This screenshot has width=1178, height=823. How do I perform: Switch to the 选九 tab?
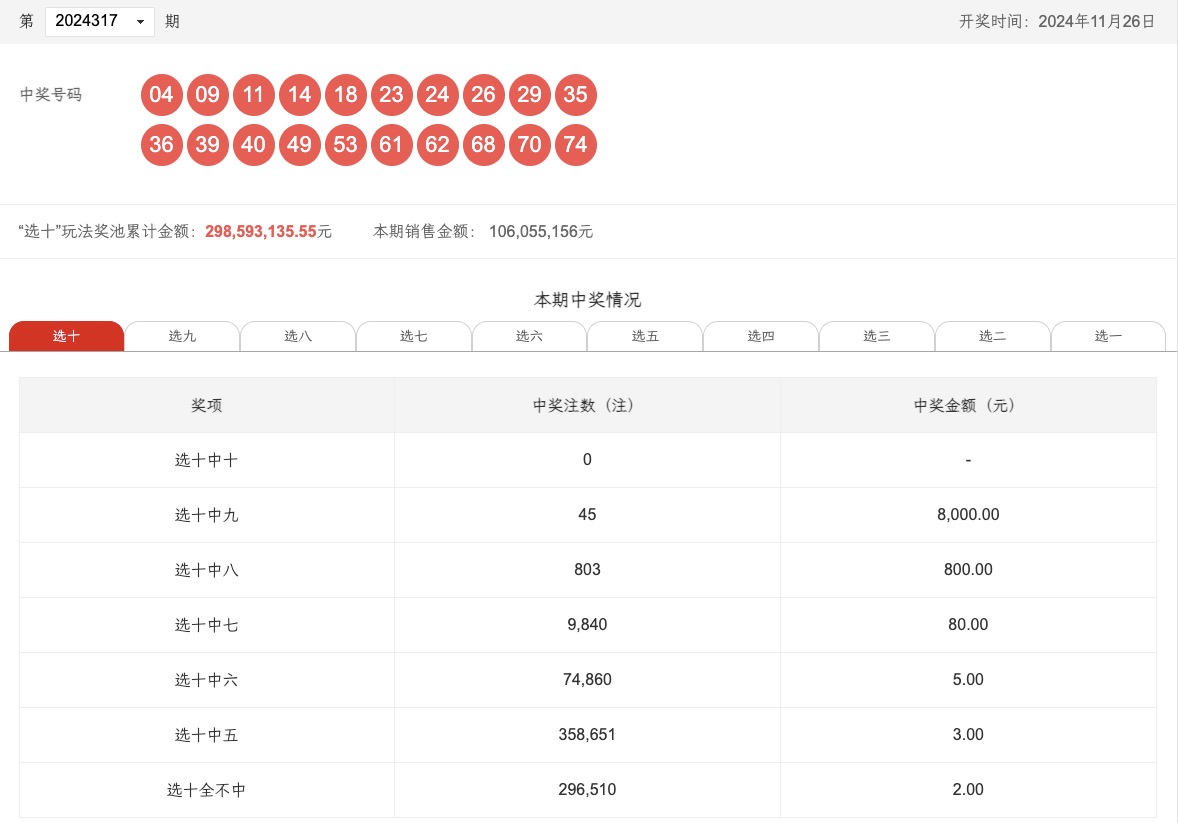click(182, 336)
